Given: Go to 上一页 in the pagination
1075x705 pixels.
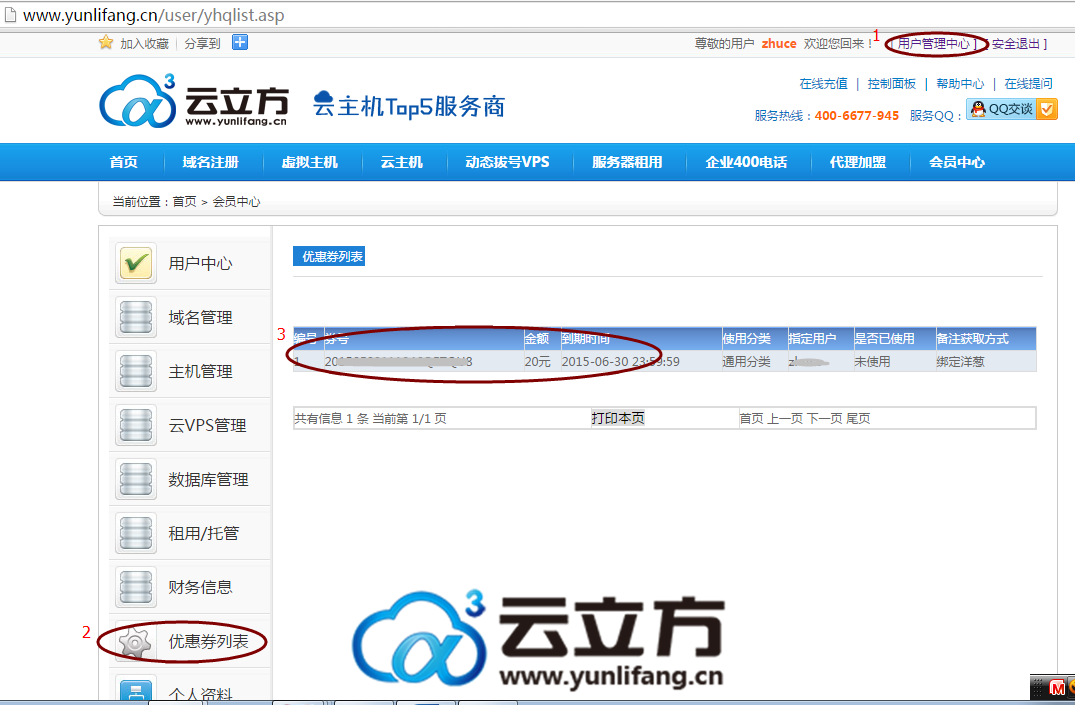Looking at the screenshot, I should (x=785, y=418).
